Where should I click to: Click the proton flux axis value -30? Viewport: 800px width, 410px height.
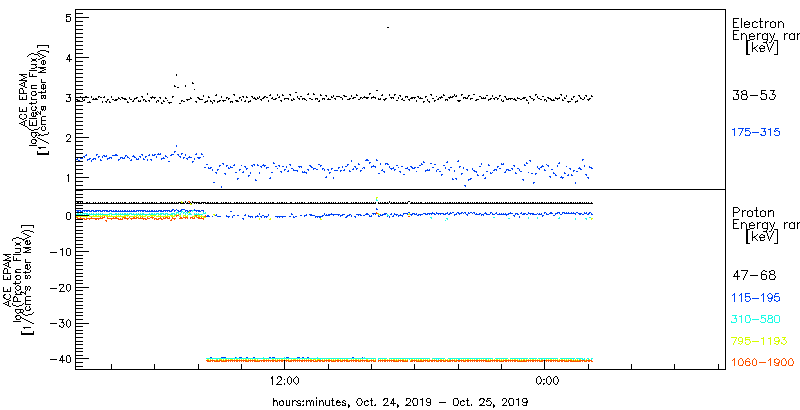pyautogui.click(x=60, y=323)
